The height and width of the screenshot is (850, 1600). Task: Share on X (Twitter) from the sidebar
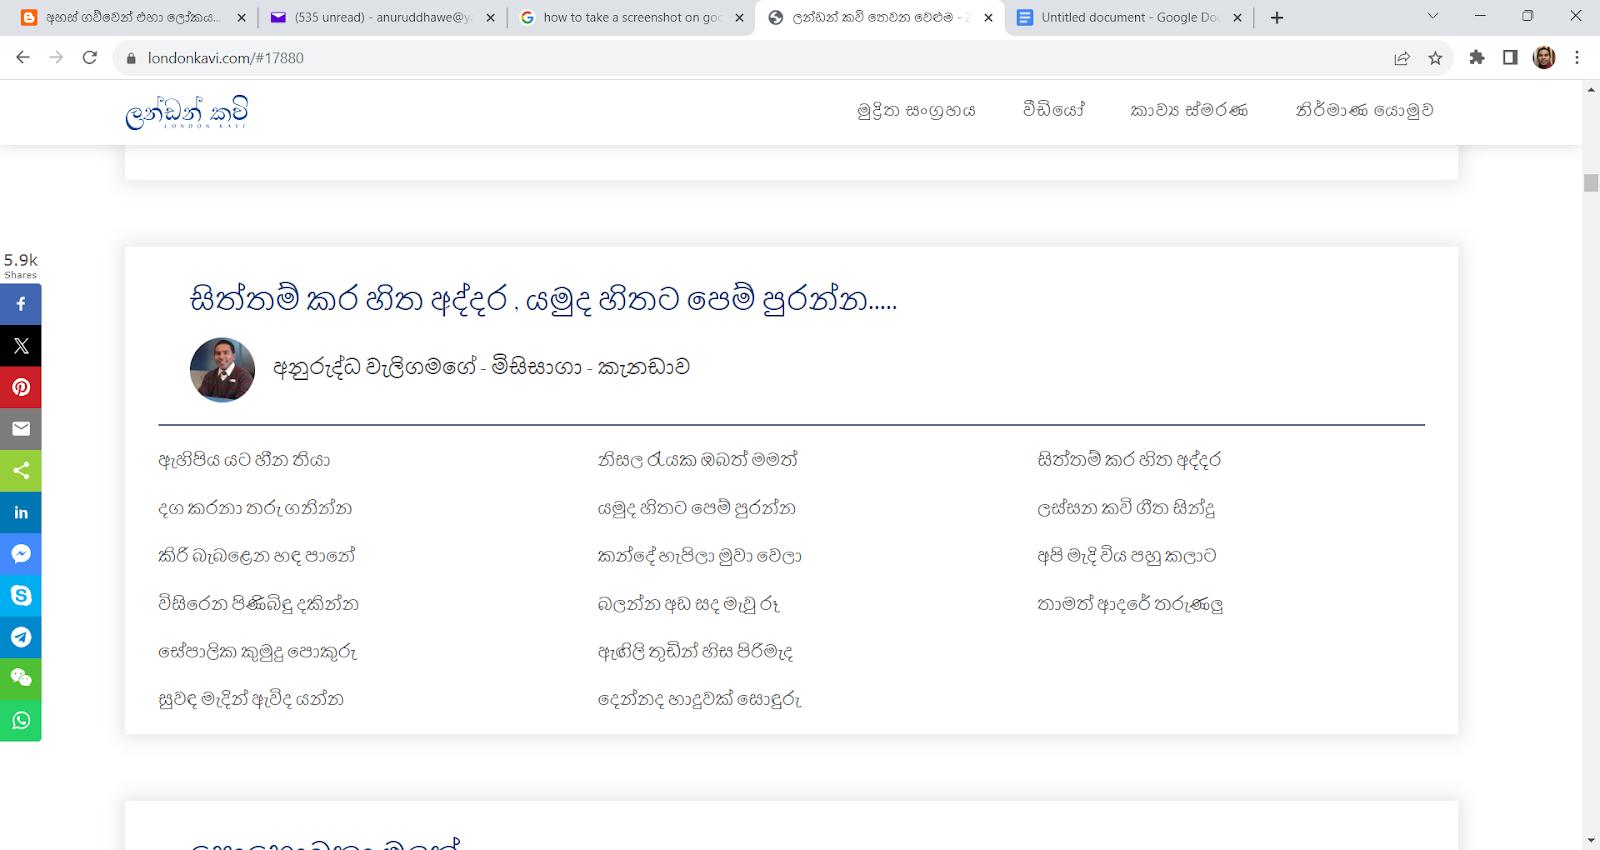point(20,346)
